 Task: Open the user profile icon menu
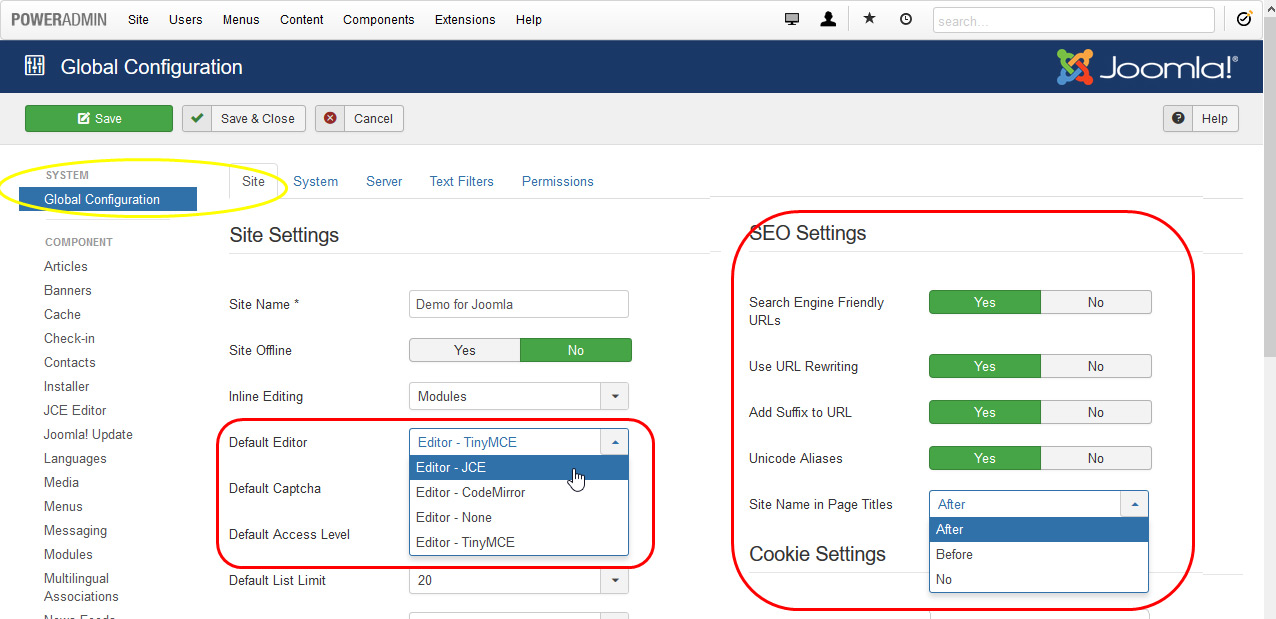(828, 19)
